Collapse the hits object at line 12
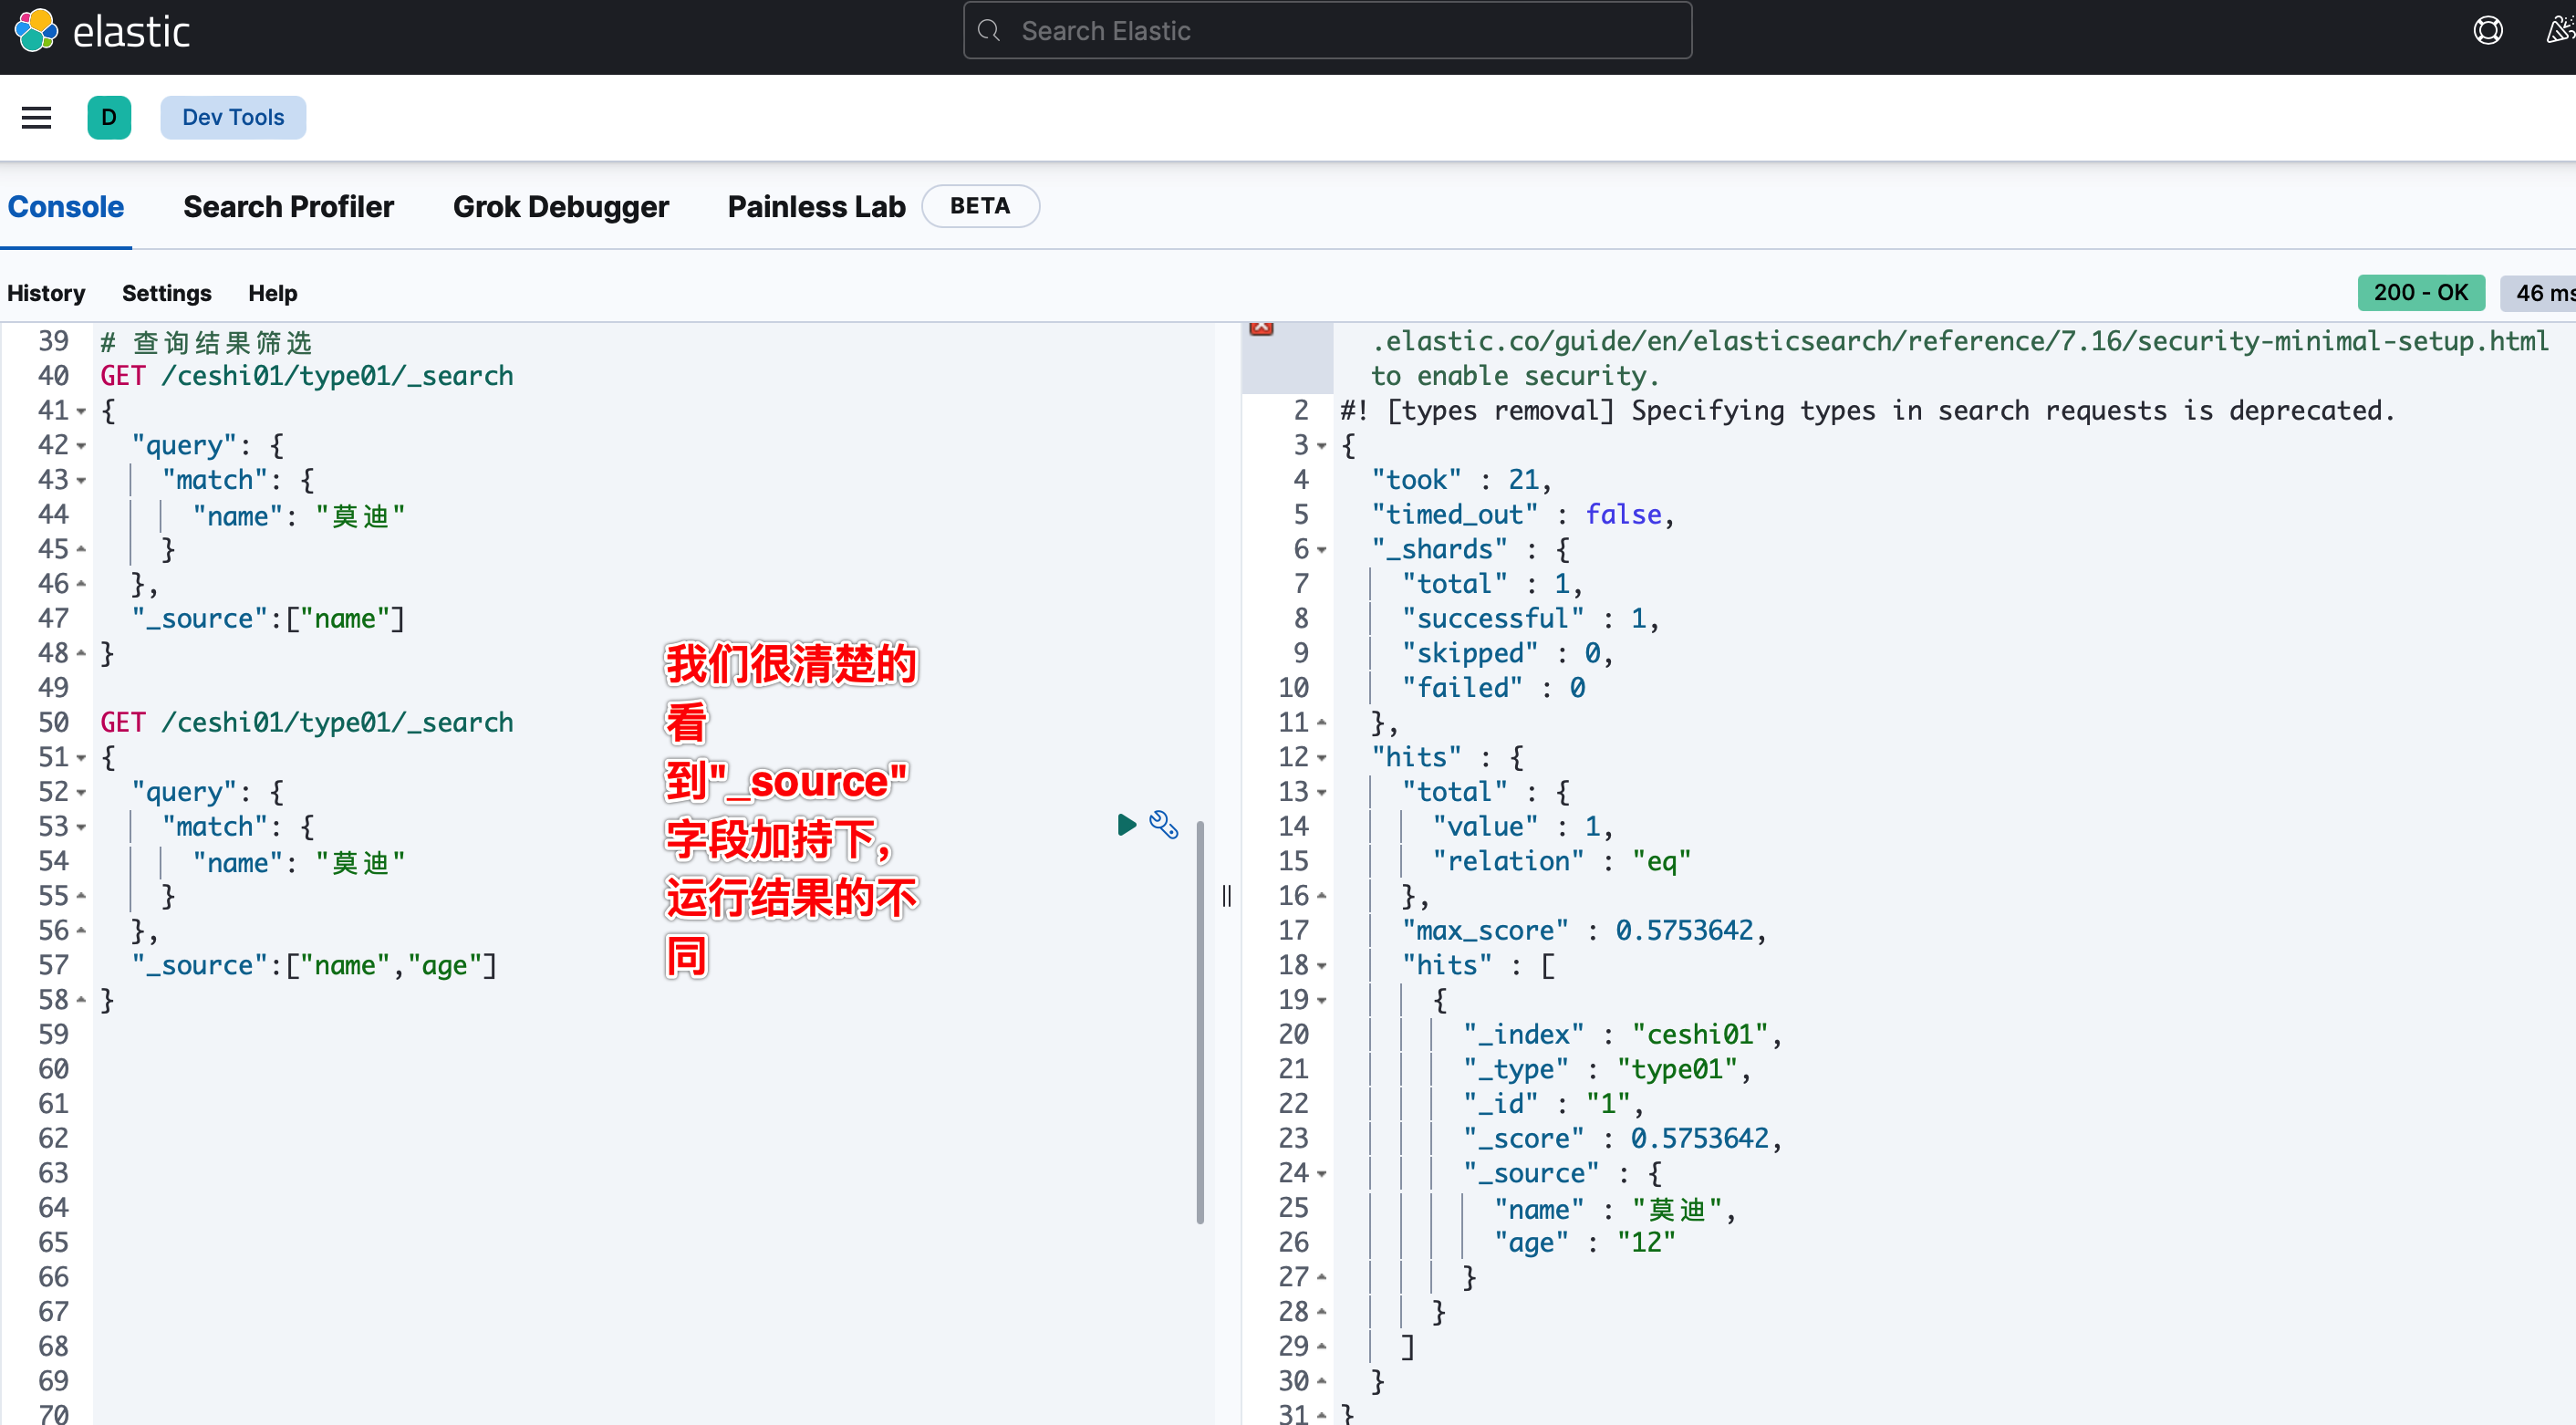Image resolution: width=2576 pixels, height=1425 pixels. [x=1321, y=758]
